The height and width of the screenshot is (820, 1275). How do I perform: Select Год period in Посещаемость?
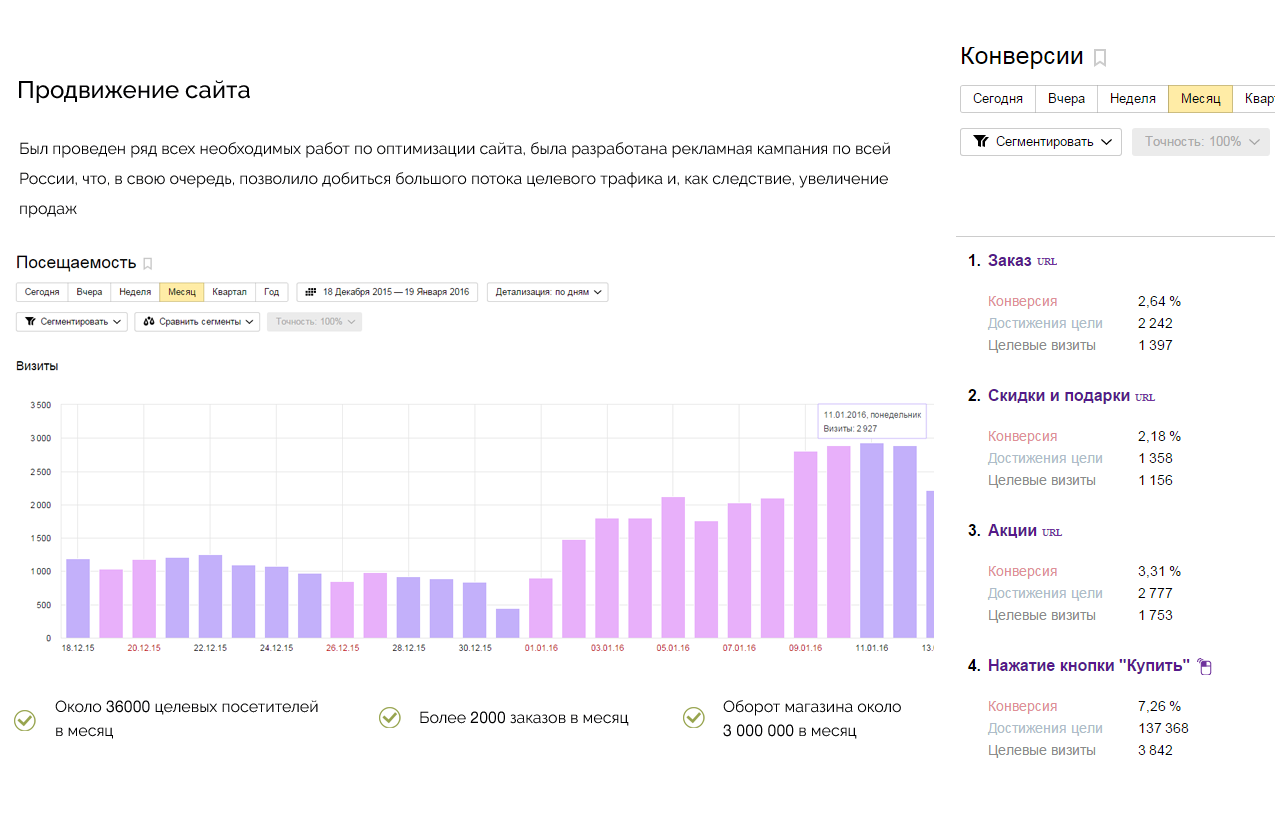coord(271,292)
